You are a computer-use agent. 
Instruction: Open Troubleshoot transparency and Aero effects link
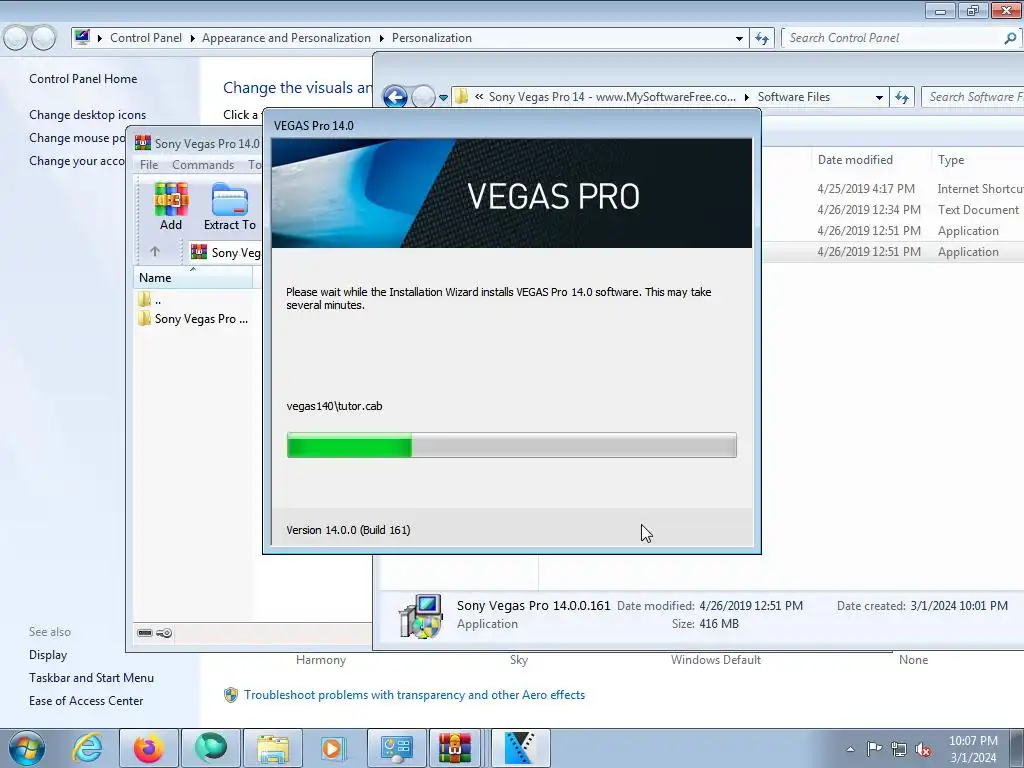point(414,695)
